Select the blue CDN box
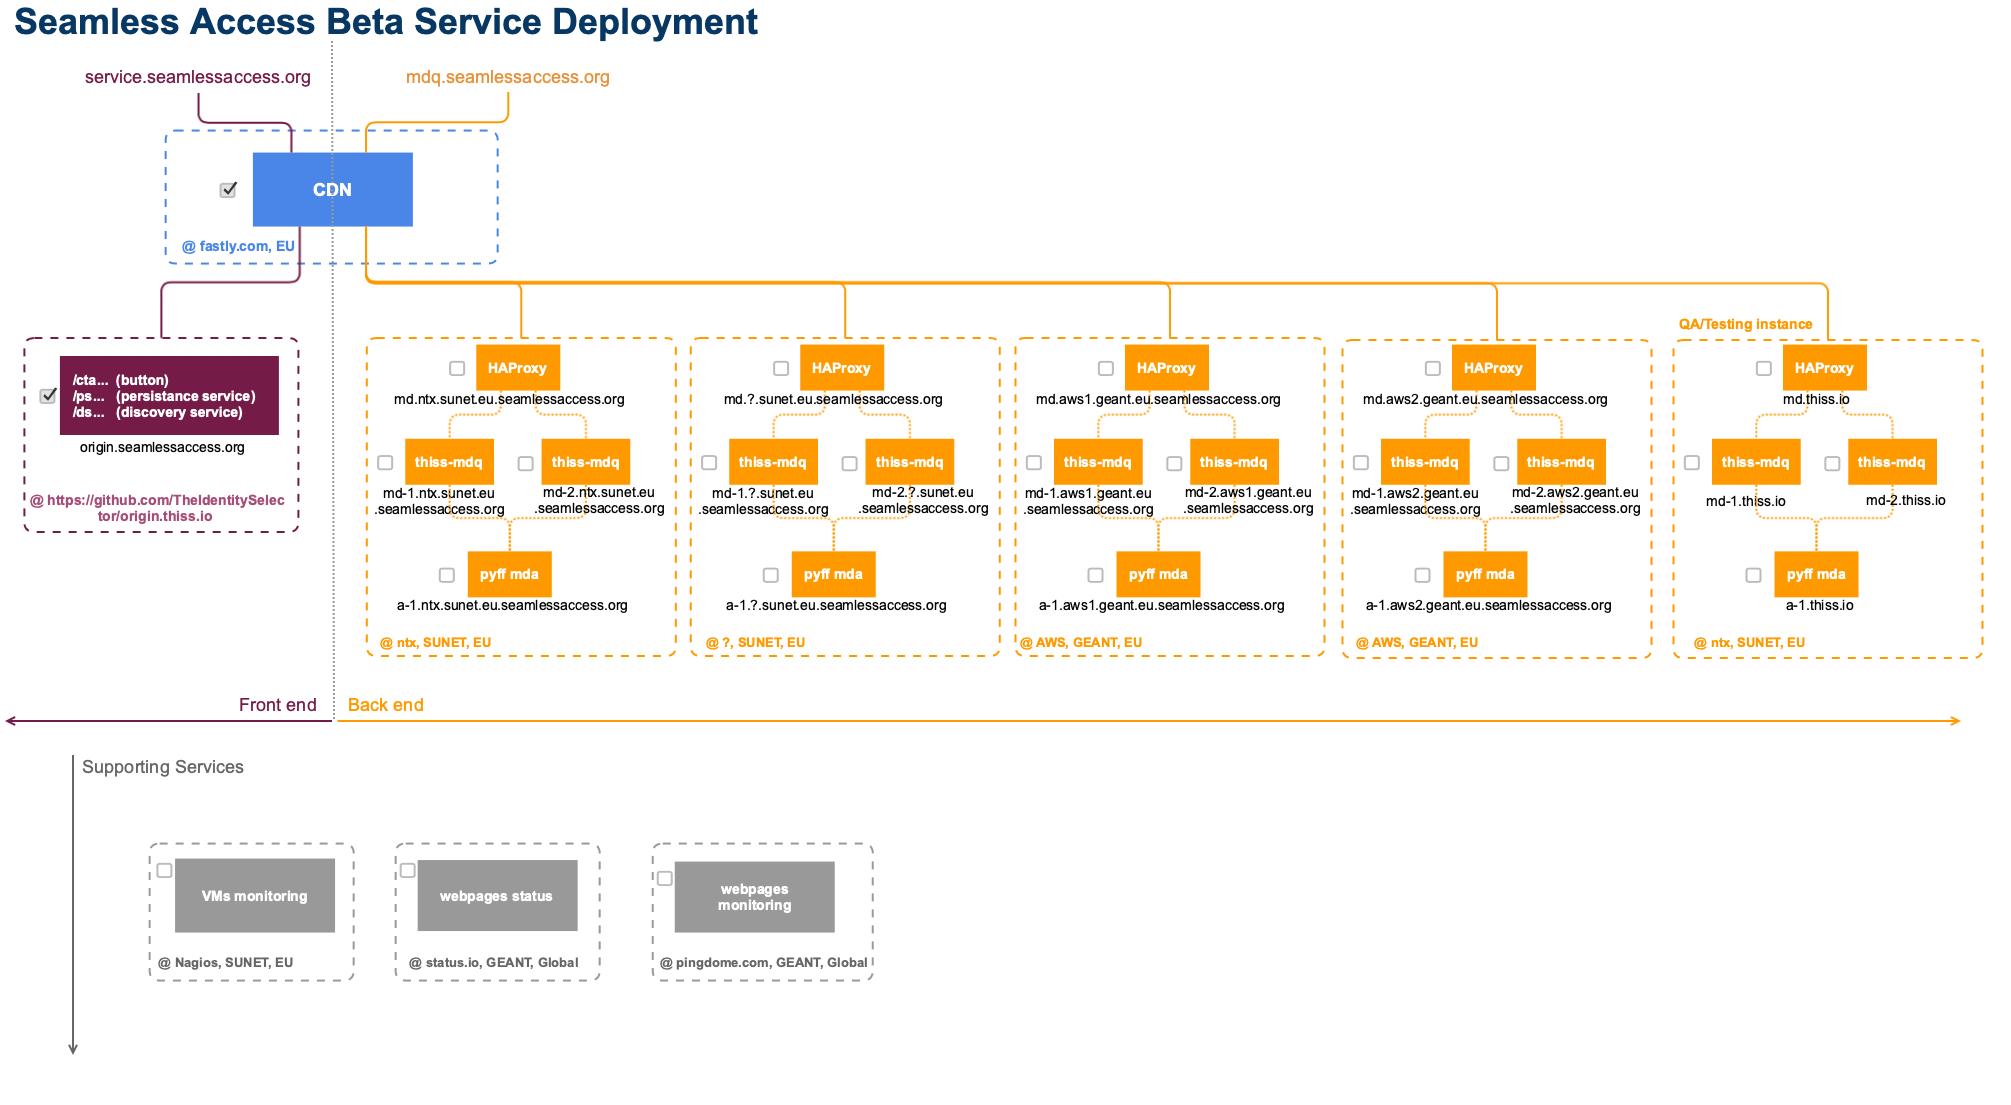This screenshot has width=2011, height=1105. (332, 190)
